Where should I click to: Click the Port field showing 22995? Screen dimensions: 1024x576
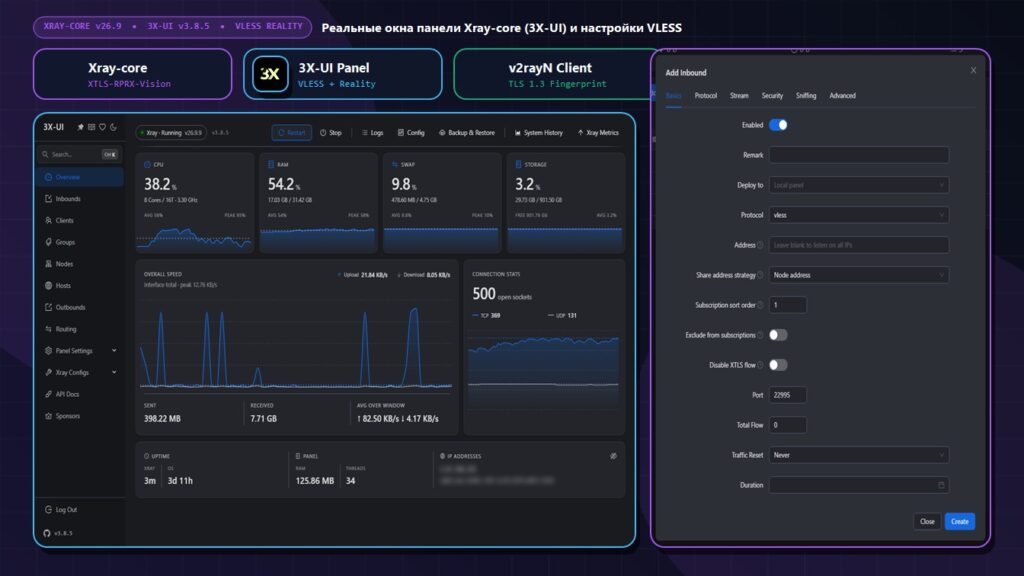[788, 395]
